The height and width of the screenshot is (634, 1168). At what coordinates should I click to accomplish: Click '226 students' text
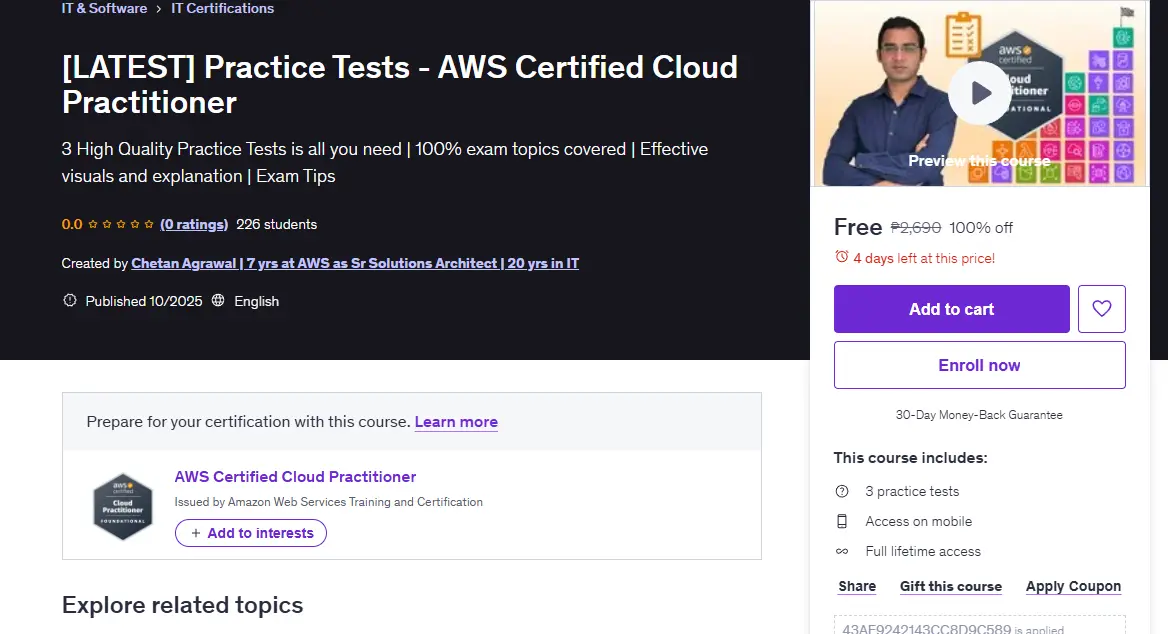[x=276, y=224]
